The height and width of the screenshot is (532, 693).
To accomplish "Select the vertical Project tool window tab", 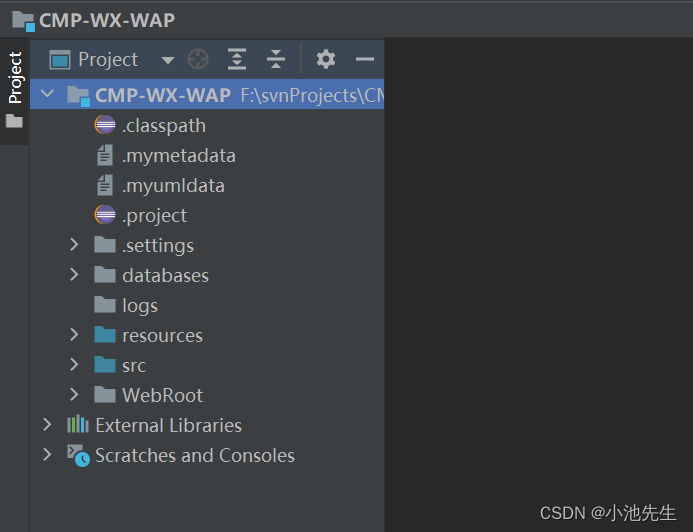I will [x=15, y=77].
